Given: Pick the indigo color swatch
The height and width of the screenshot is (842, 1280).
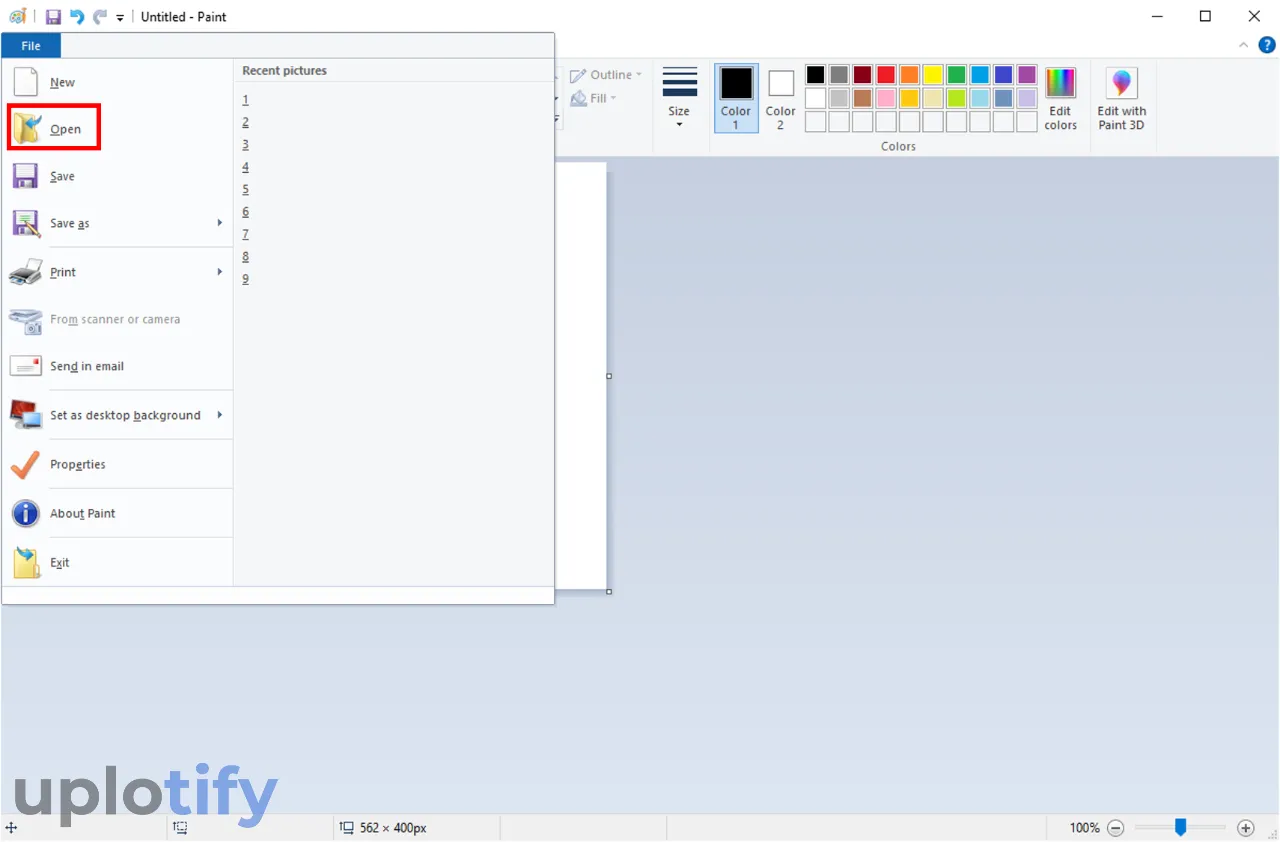Looking at the screenshot, I should point(1003,75).
